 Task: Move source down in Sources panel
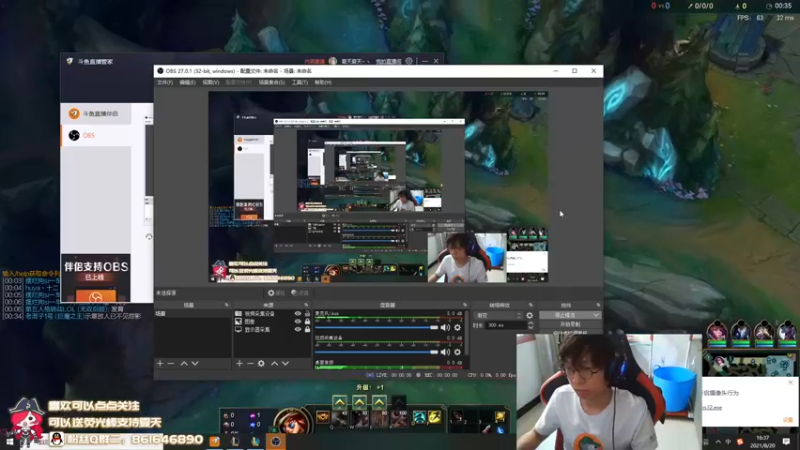click(285, 363)
